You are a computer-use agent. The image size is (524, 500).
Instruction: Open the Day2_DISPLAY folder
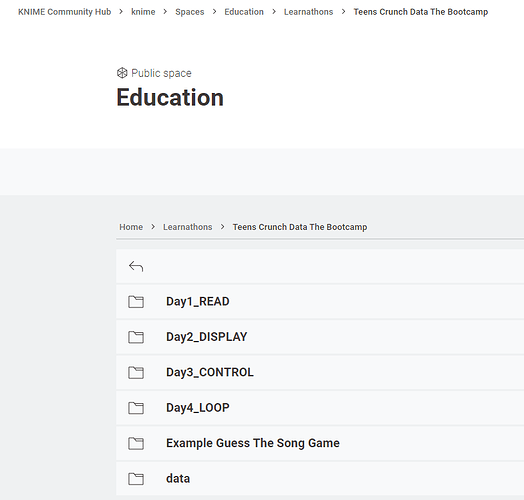[x=207, y=337]
